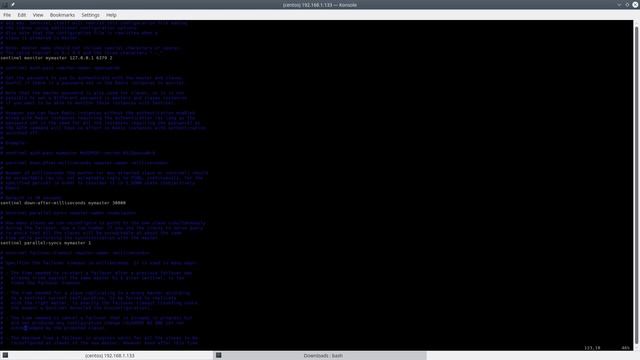
Task: Minimize the Konsole window
Action: pyautogui.click(x=619, y=4)
